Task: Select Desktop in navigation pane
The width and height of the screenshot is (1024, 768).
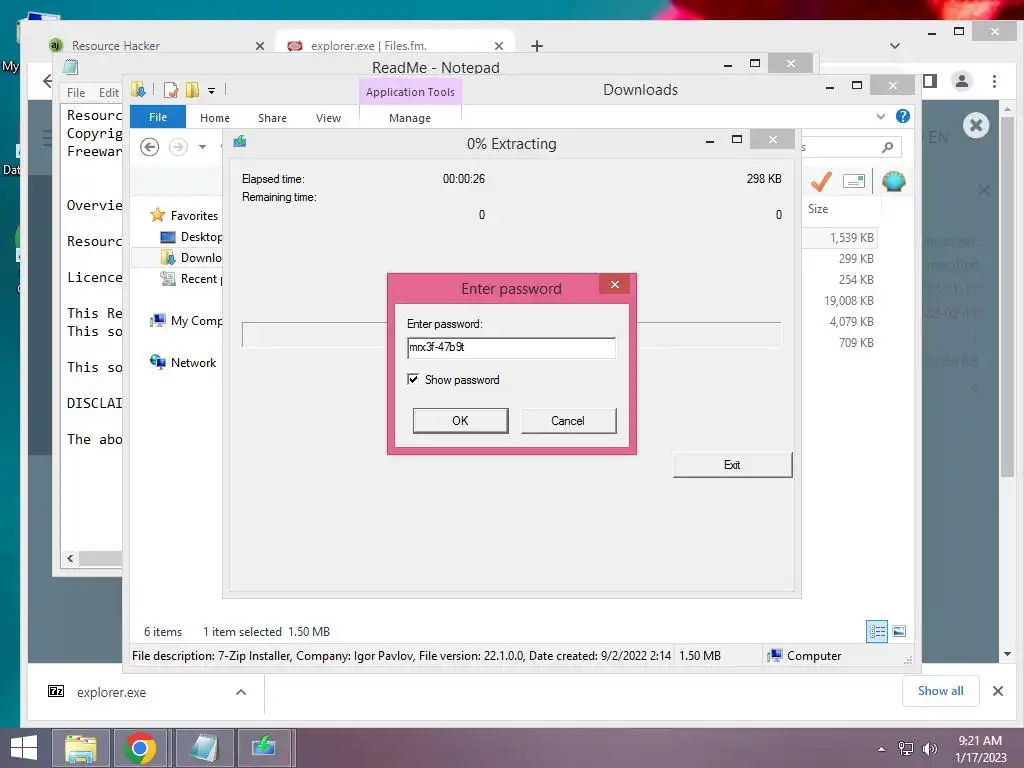Action: click(x=191, y=236)
